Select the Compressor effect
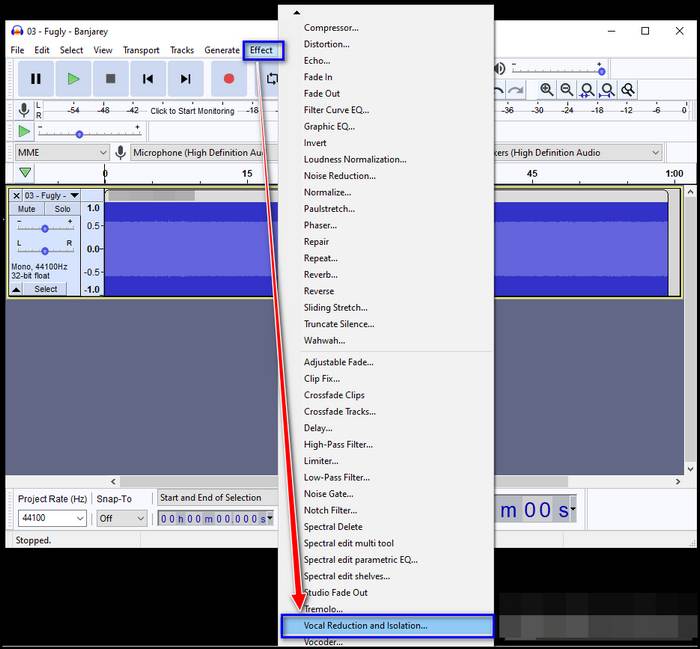 click(x=386, y=28)
